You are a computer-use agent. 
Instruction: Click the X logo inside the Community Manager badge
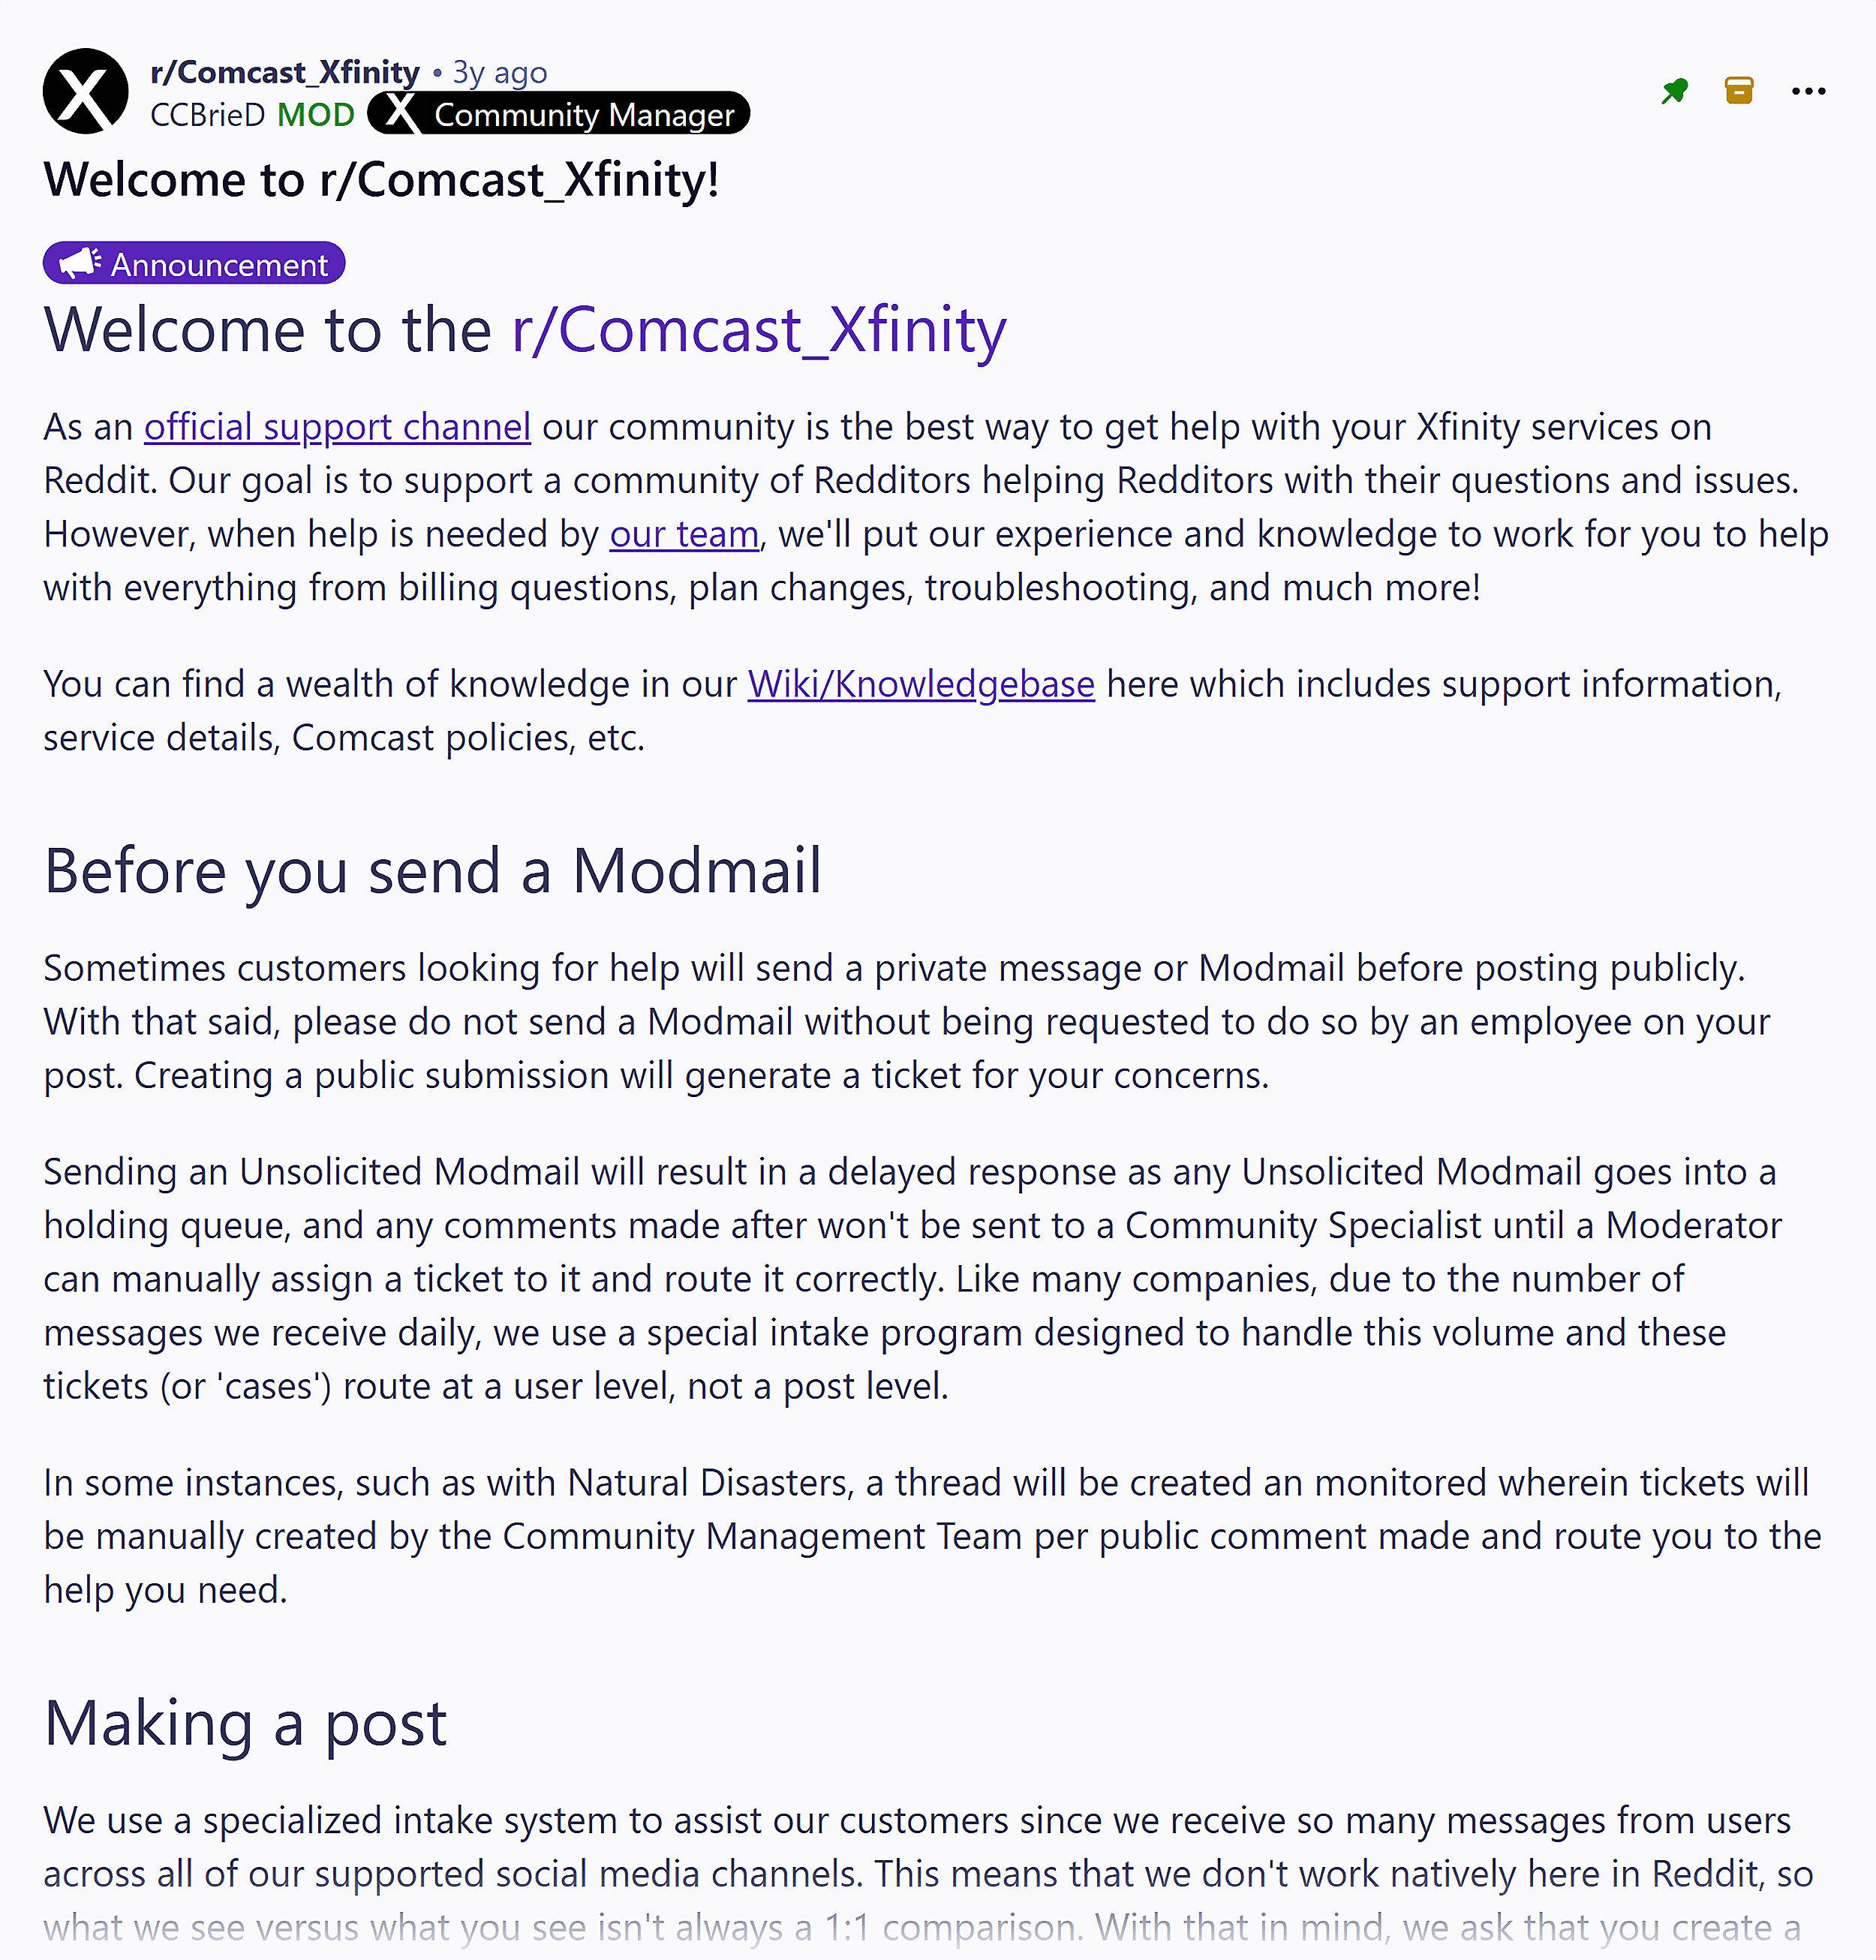(x=399, y=113)
